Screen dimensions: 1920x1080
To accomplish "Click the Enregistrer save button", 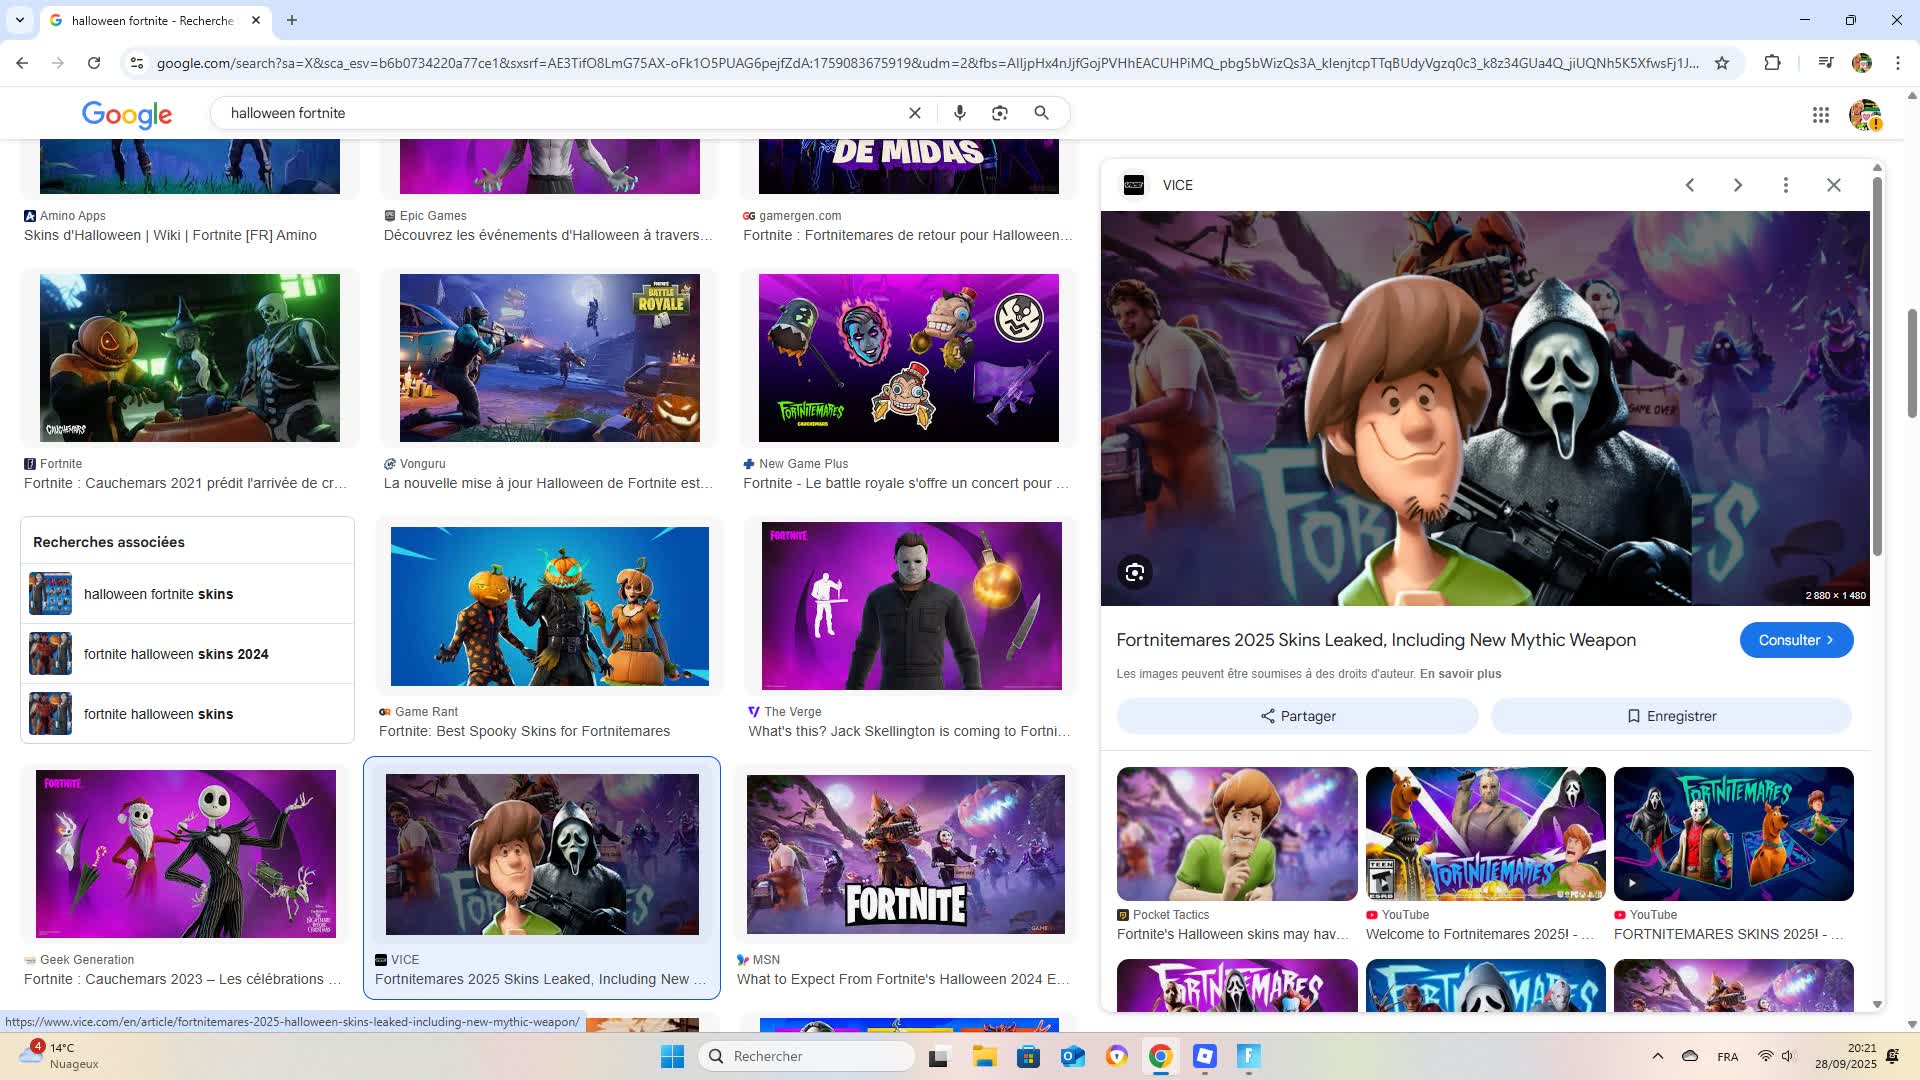I will (1671, 716).
